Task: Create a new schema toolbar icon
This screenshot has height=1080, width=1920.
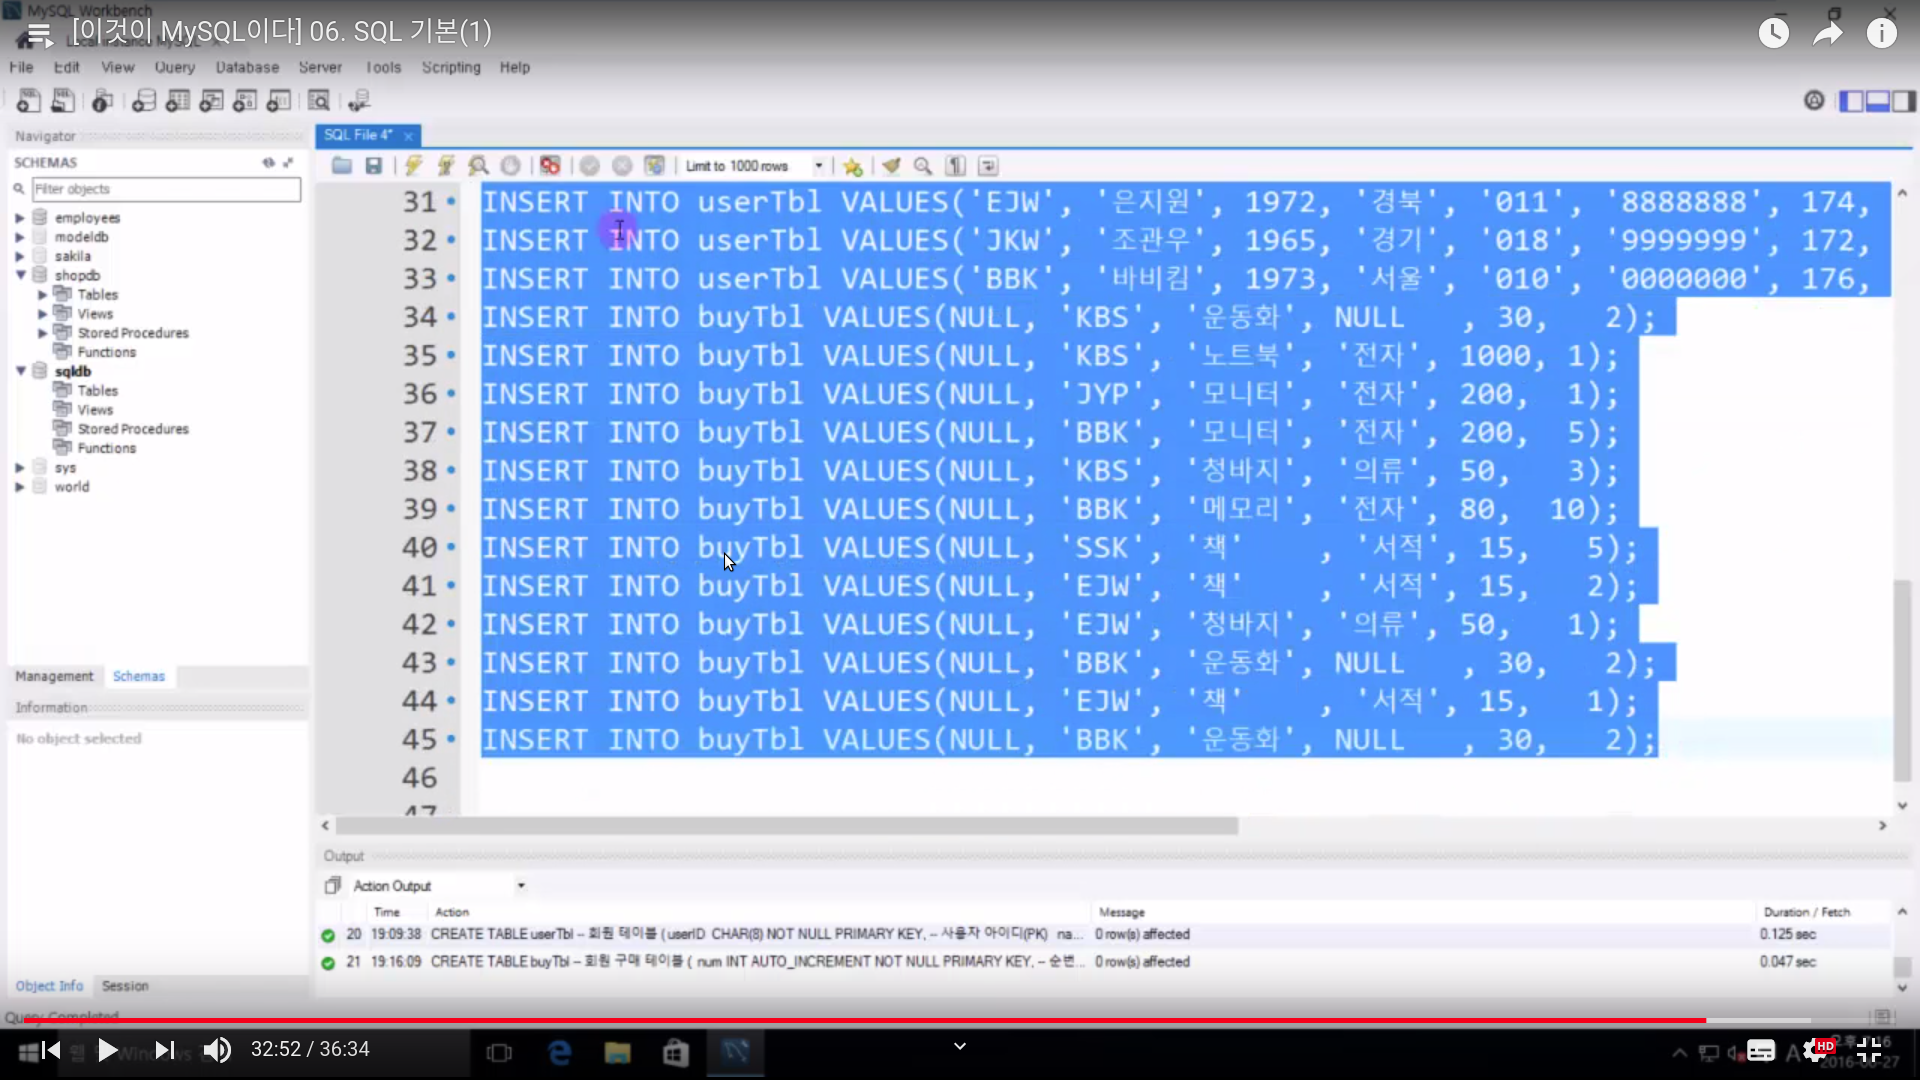Action: pyautogui.click(x=144, y=101)
